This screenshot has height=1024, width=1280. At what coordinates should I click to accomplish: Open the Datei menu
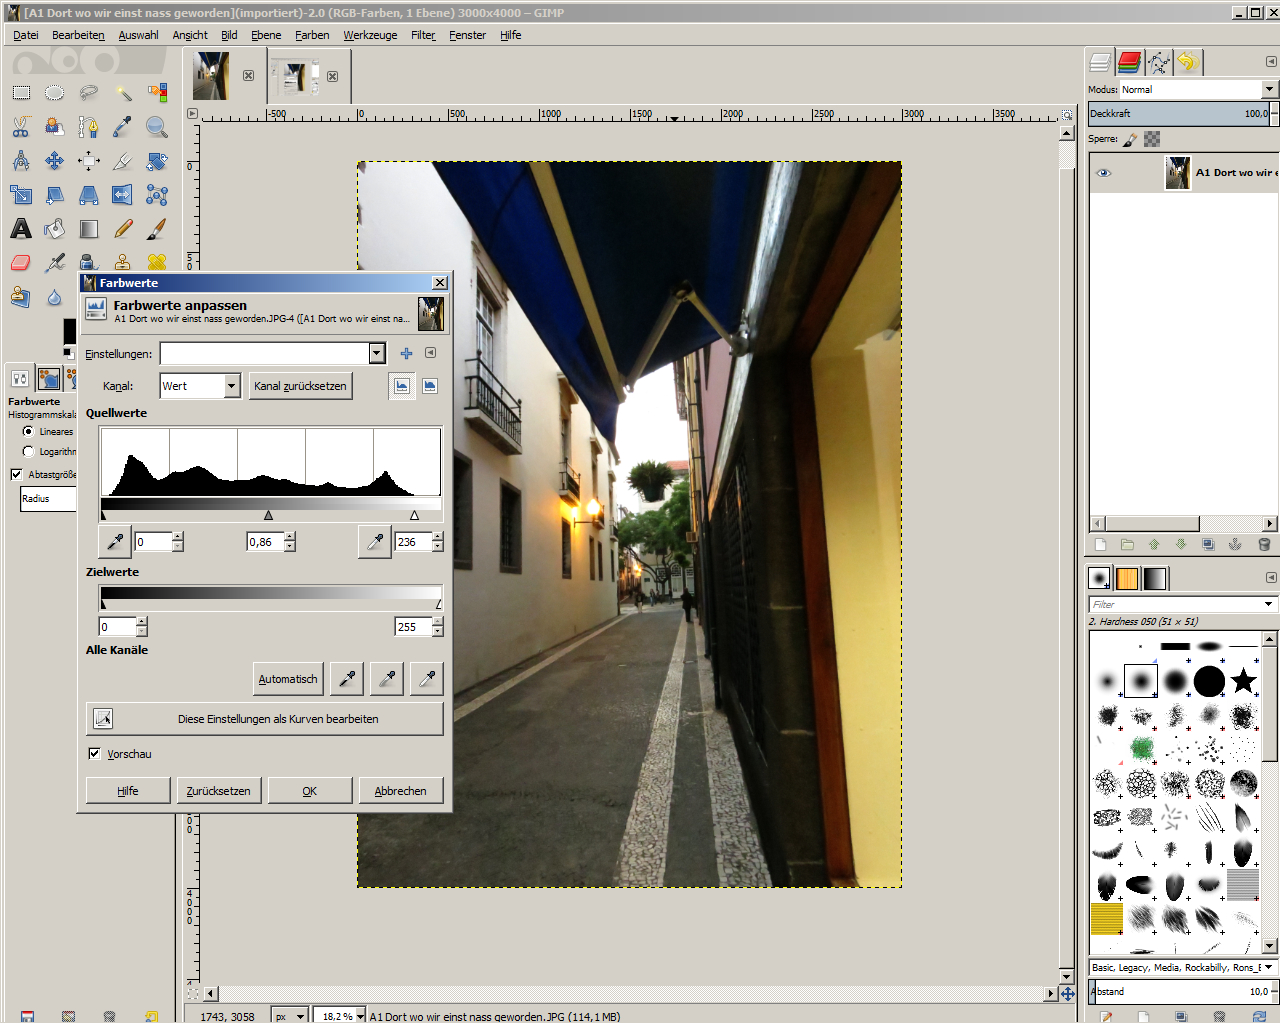tap(26, 35)
